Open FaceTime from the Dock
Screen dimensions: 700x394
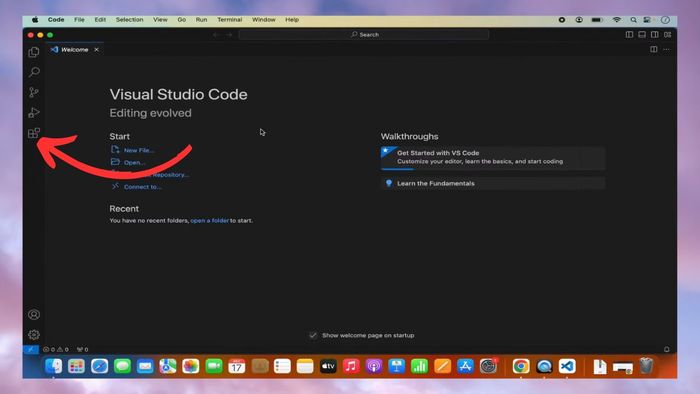click(214, 366)
